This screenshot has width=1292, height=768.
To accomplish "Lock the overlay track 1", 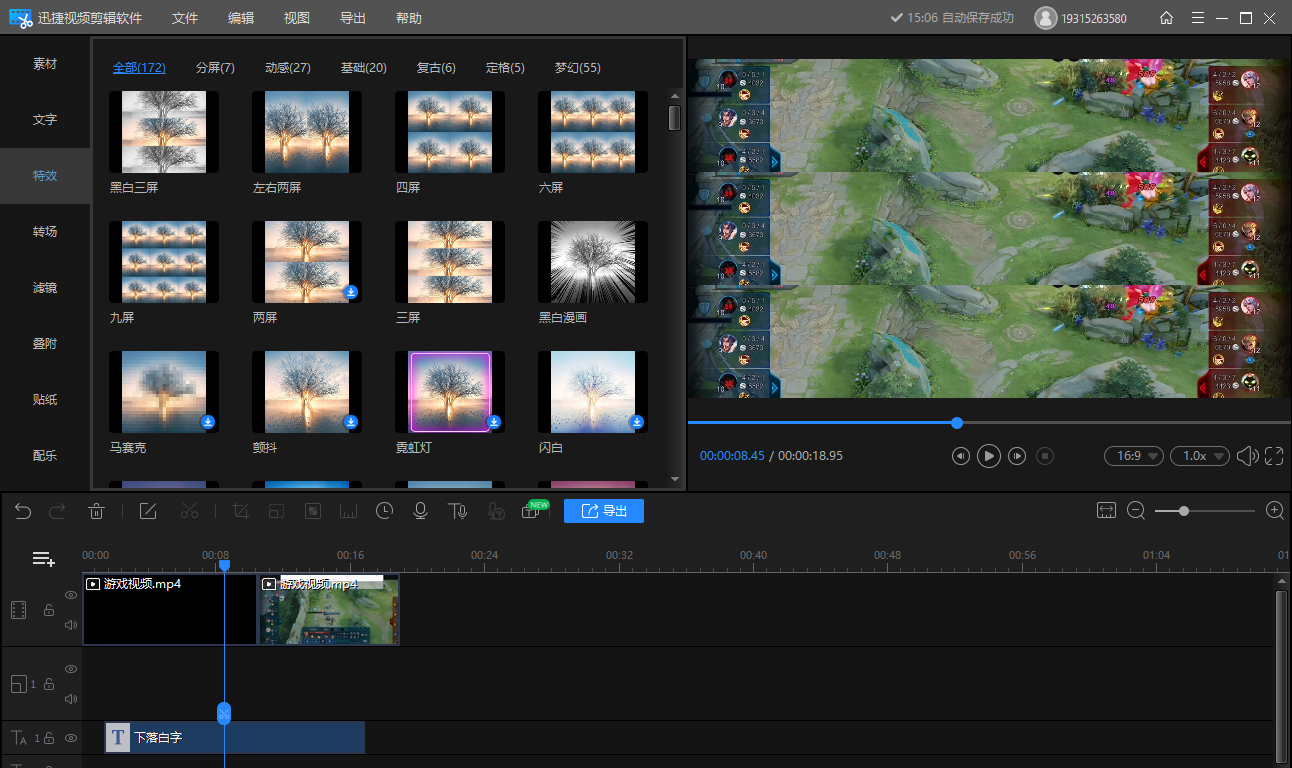I will pyautogui.click(x=49, y=684).
